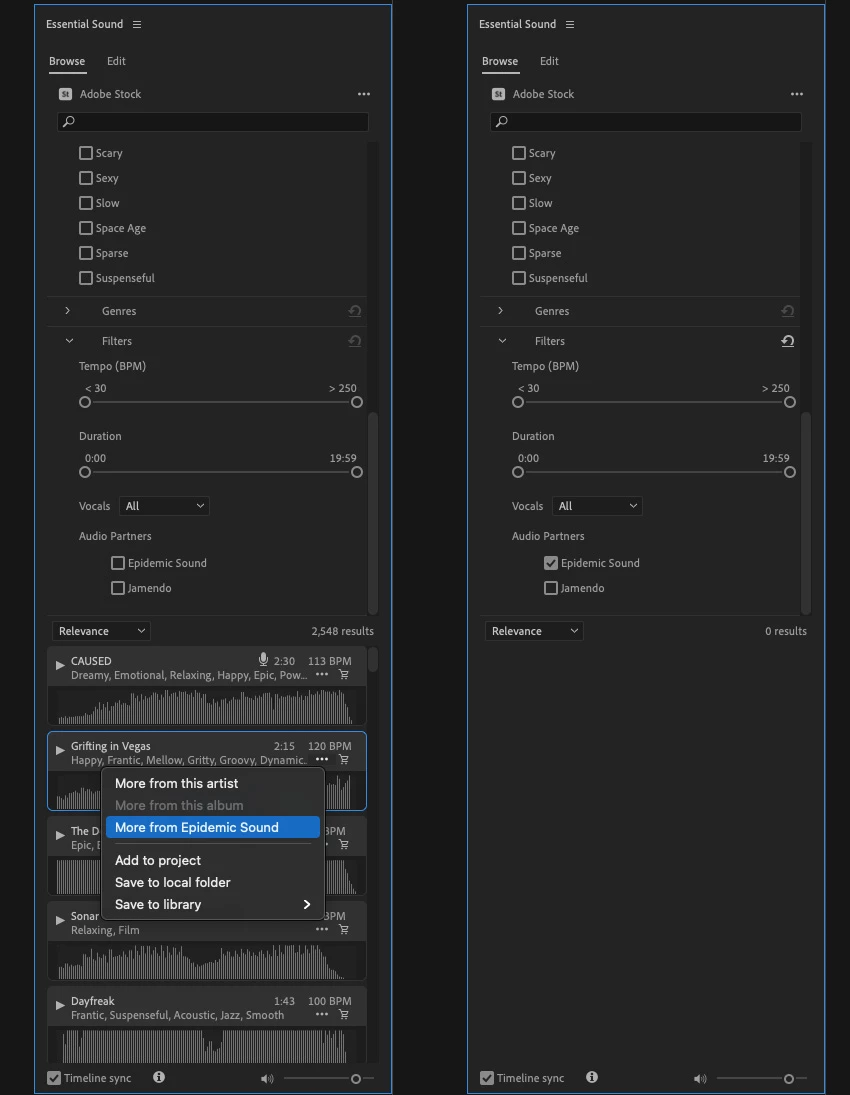850x1095 pixels.
Task: Mute preview volume in right panel
Action: [x=700, y=1079]
